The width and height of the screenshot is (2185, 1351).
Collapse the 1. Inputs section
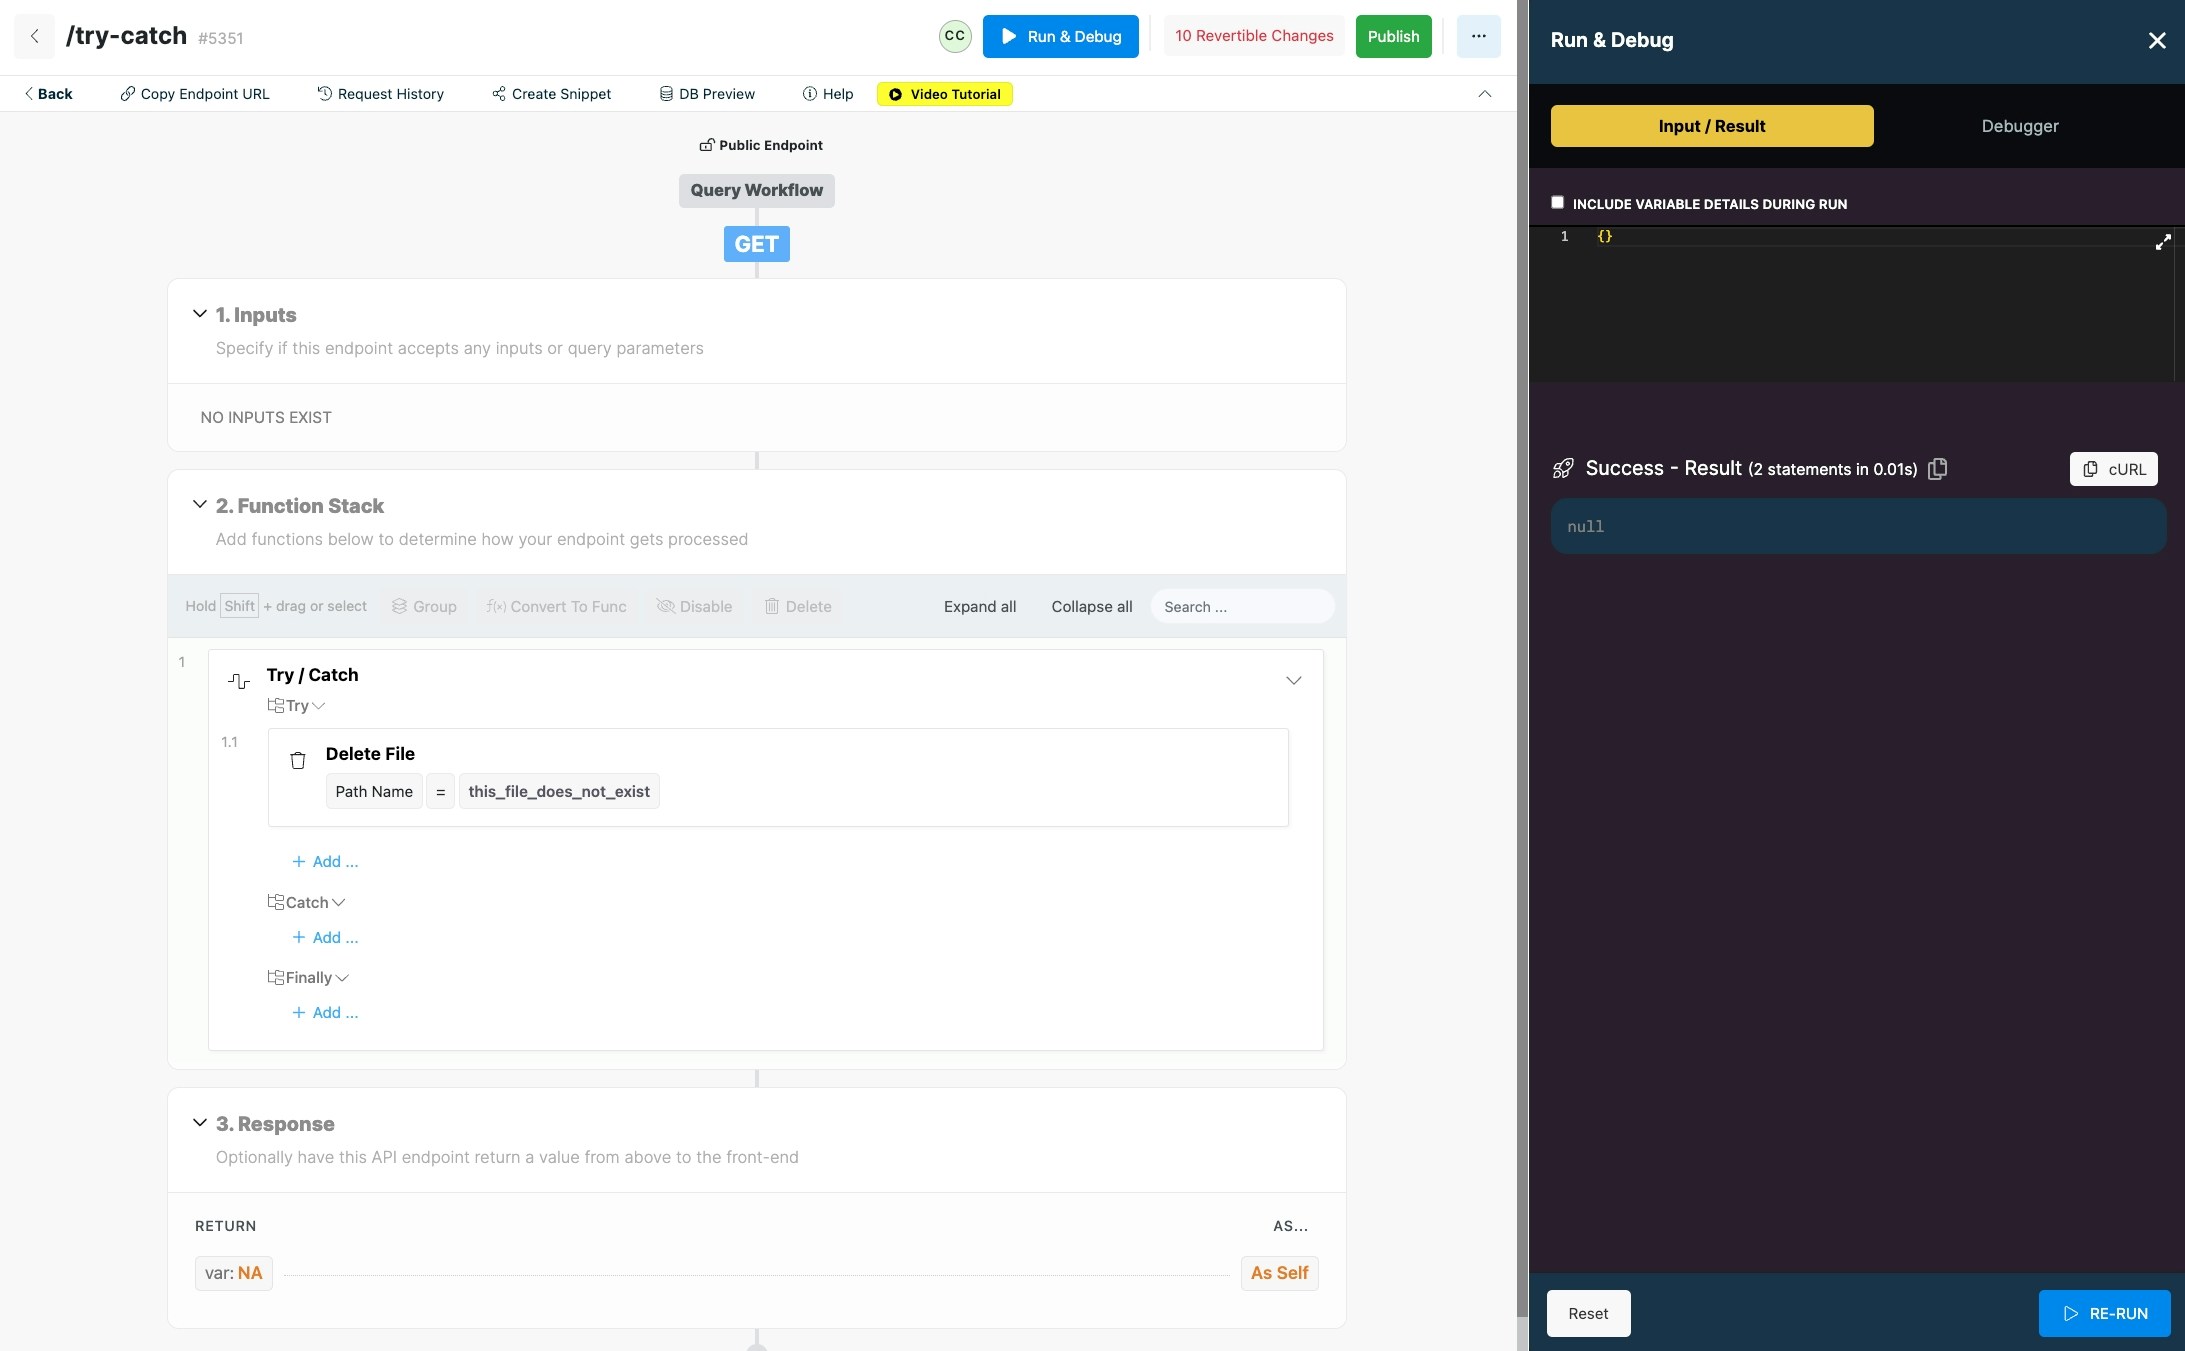pyautogui.click(x=200, y=314)
